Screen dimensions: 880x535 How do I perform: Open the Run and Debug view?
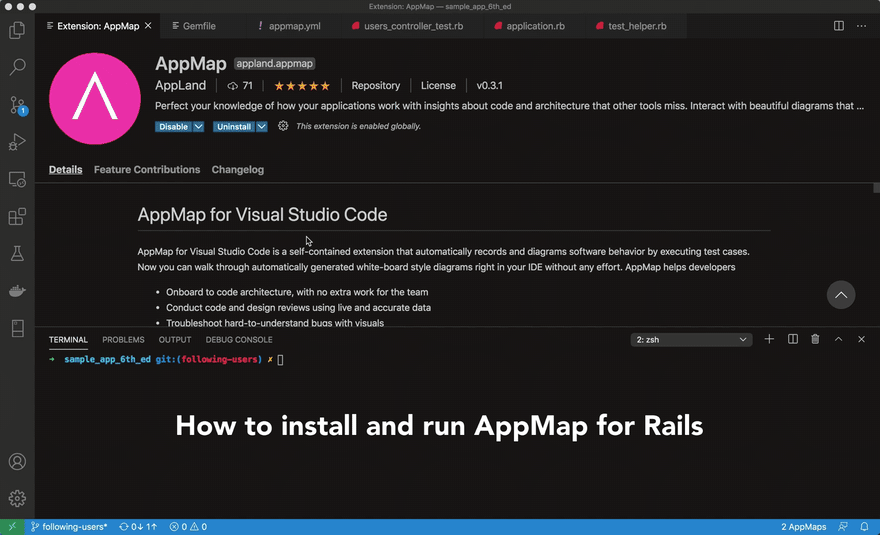click(x=17, y=141)
